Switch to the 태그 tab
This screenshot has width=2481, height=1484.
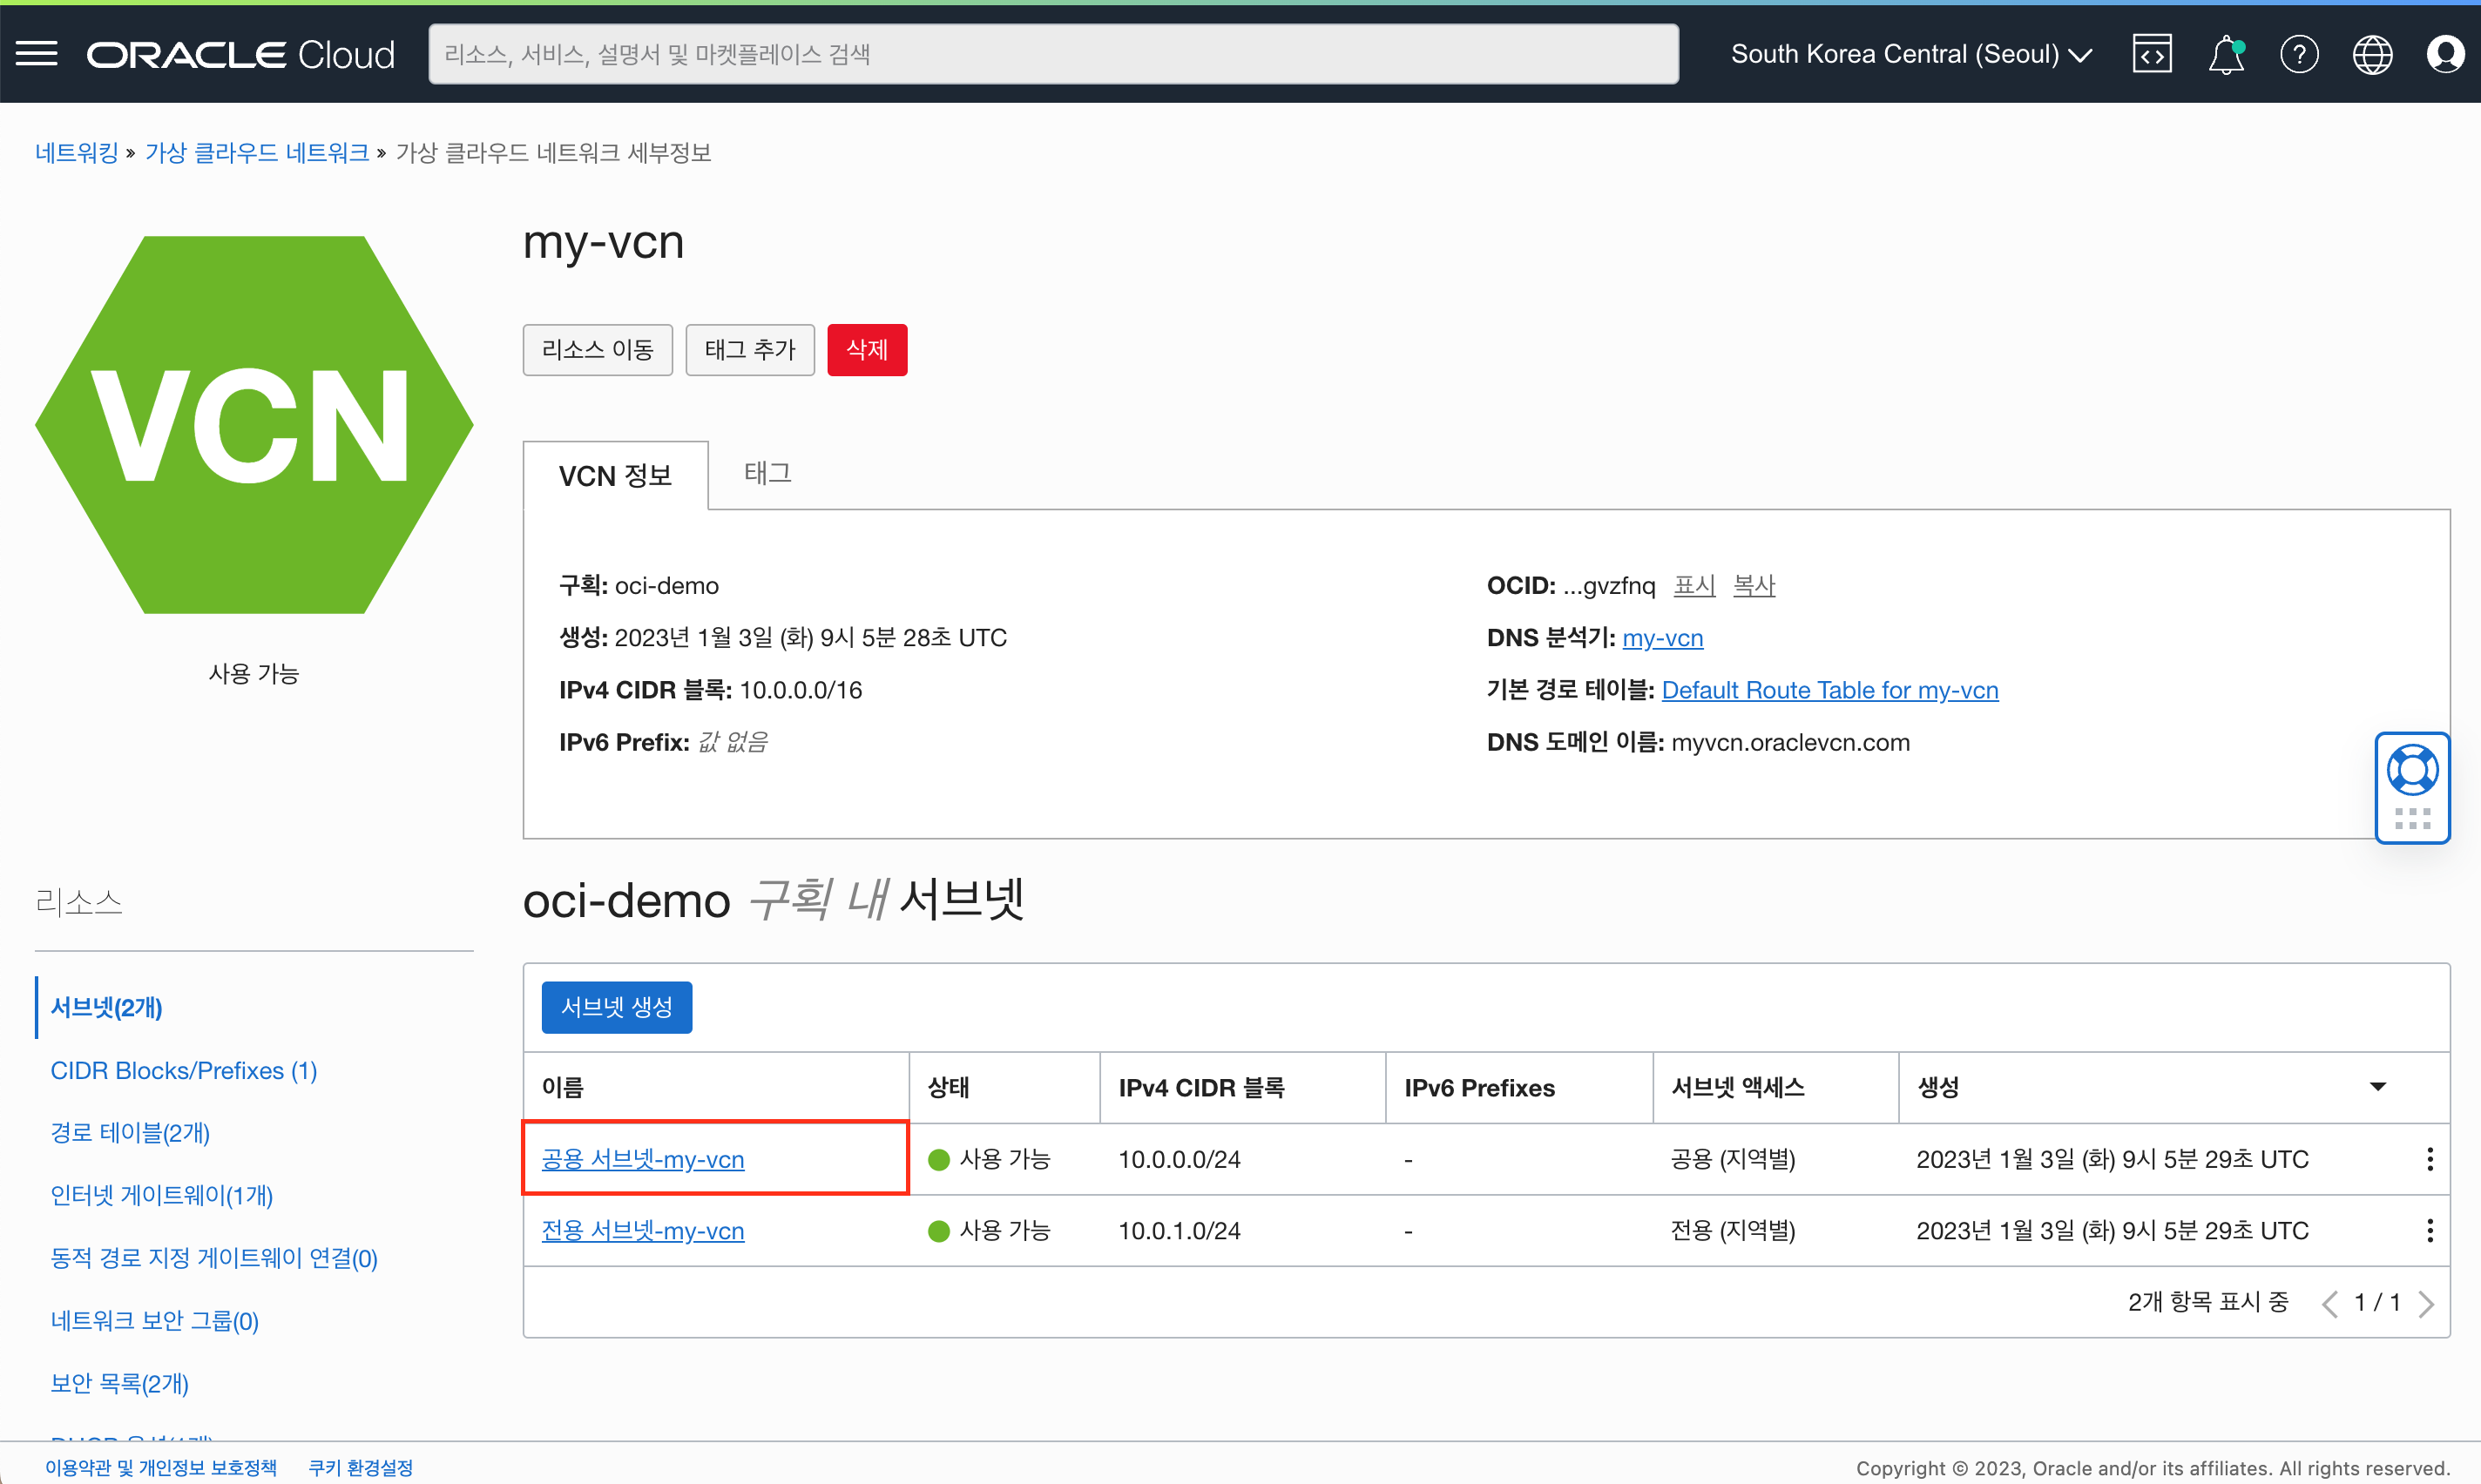click(x=767, y=473)
